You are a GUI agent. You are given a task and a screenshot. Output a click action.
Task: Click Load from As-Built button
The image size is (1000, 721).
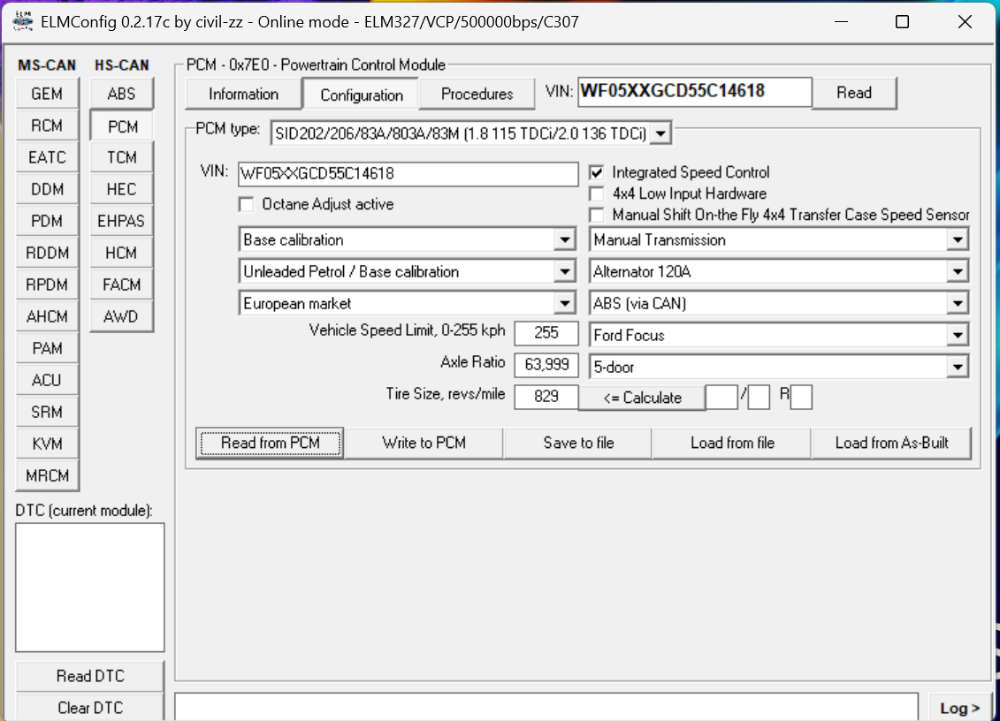[x=891, y=443]
